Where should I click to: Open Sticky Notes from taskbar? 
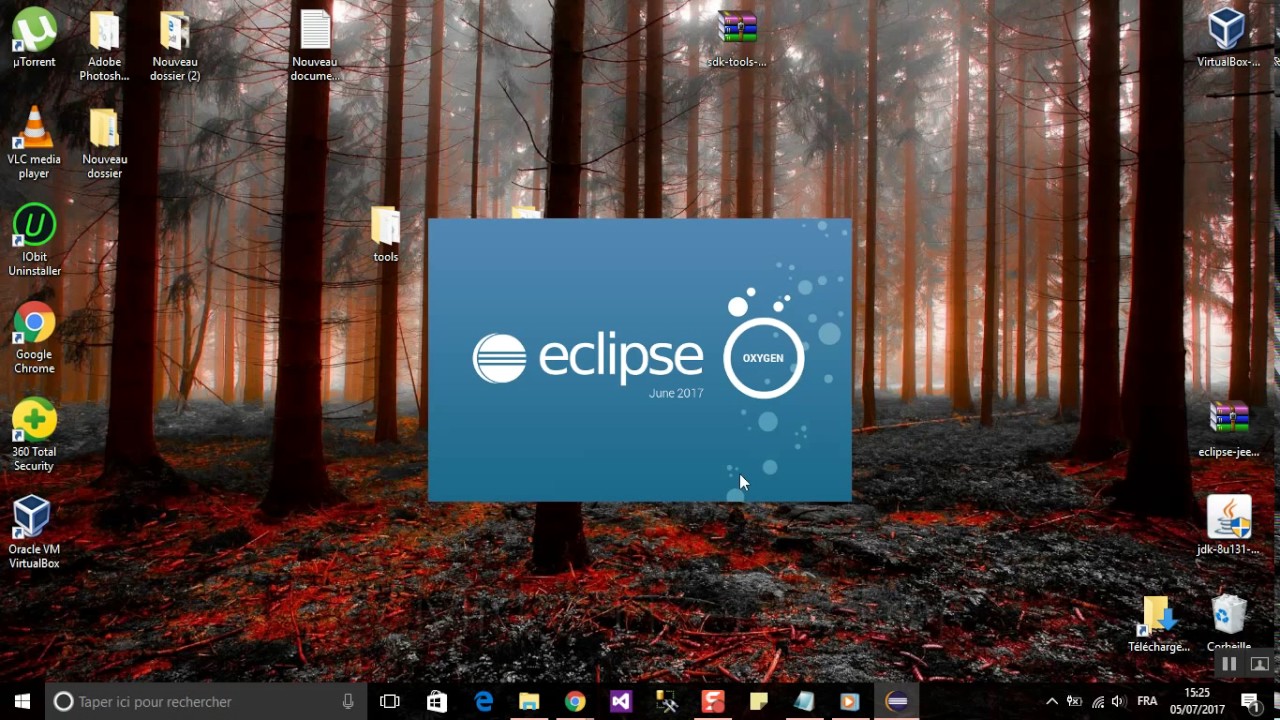tap(759, 702)
